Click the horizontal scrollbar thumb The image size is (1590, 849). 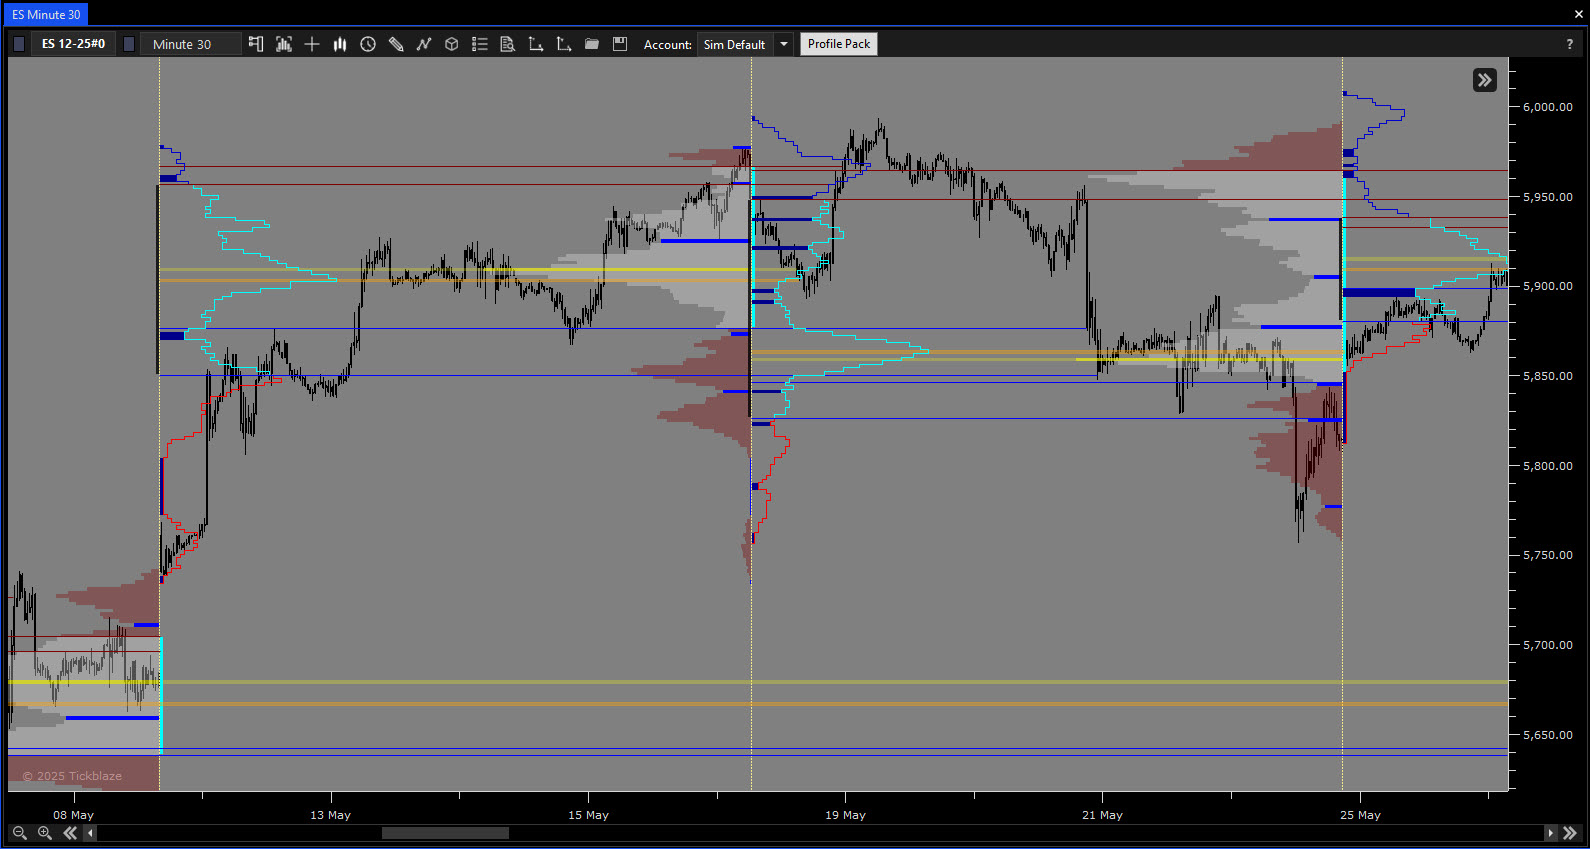click(x=445, y=833)
